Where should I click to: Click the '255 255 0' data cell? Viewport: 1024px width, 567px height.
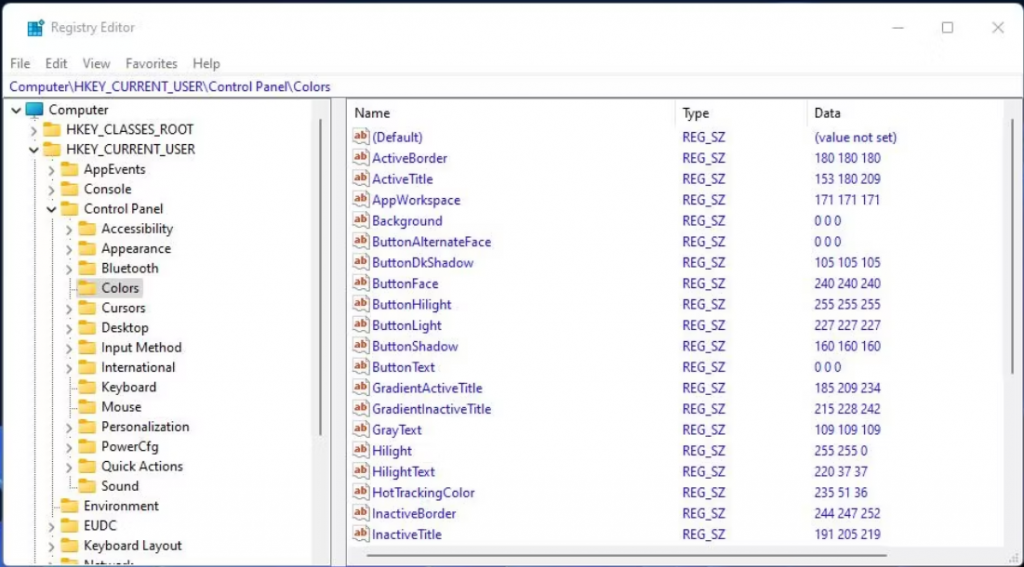[841, 451]
